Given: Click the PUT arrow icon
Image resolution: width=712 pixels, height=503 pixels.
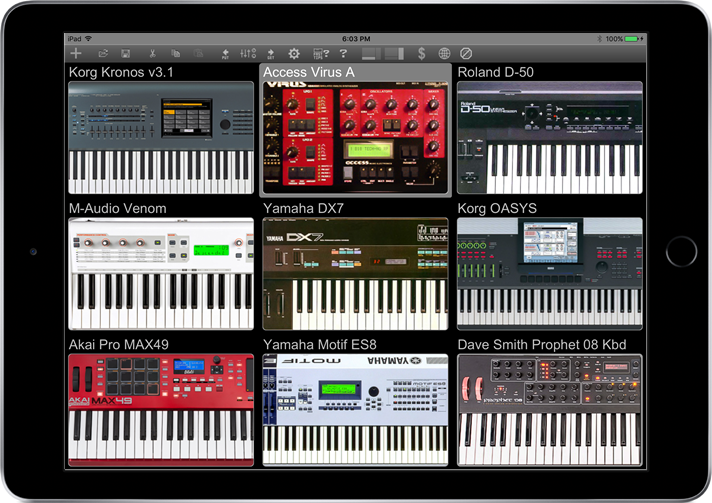Looking at the screenshot, I should [225, 54].
